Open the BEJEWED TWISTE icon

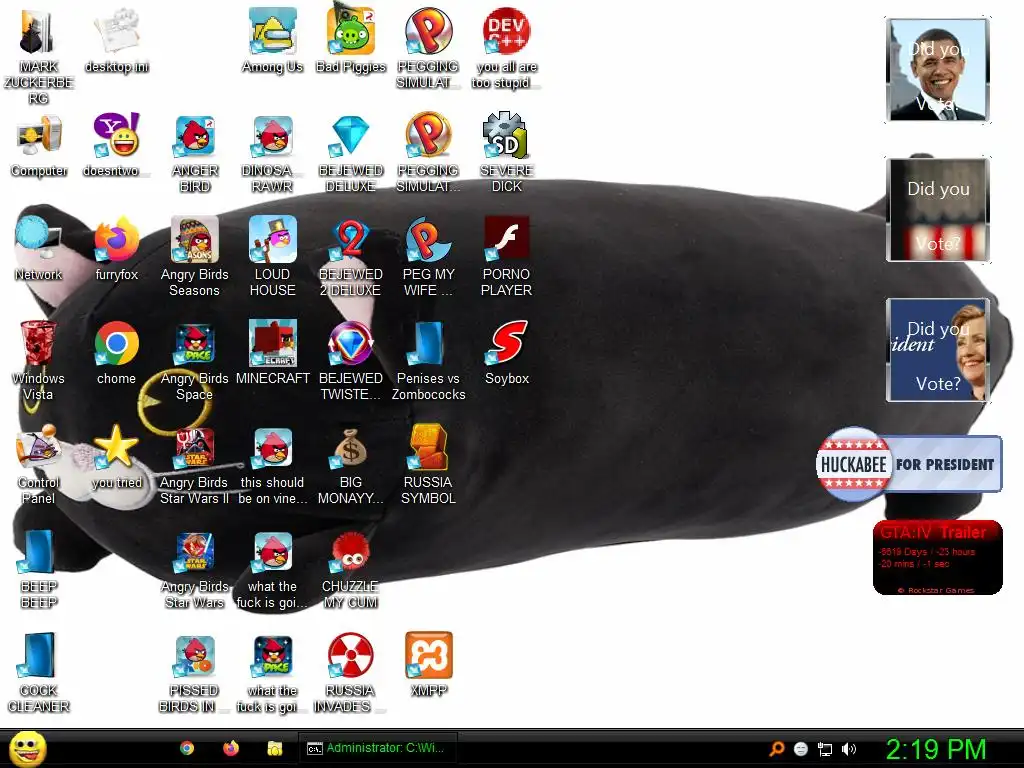click(x=351, y=343)
